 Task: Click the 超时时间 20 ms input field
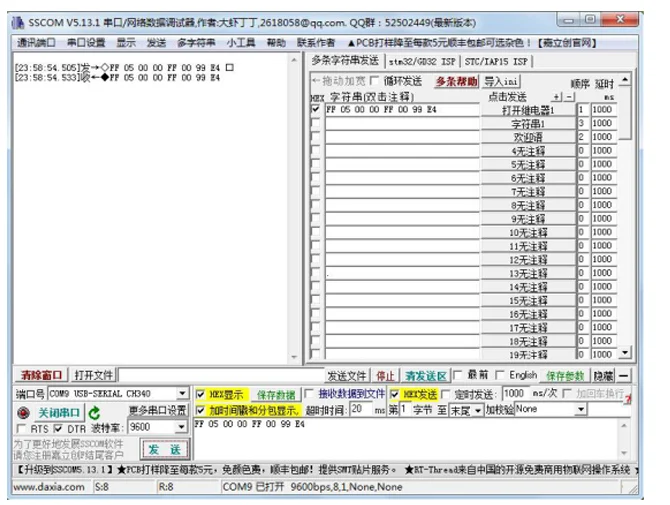coord(361,410)
